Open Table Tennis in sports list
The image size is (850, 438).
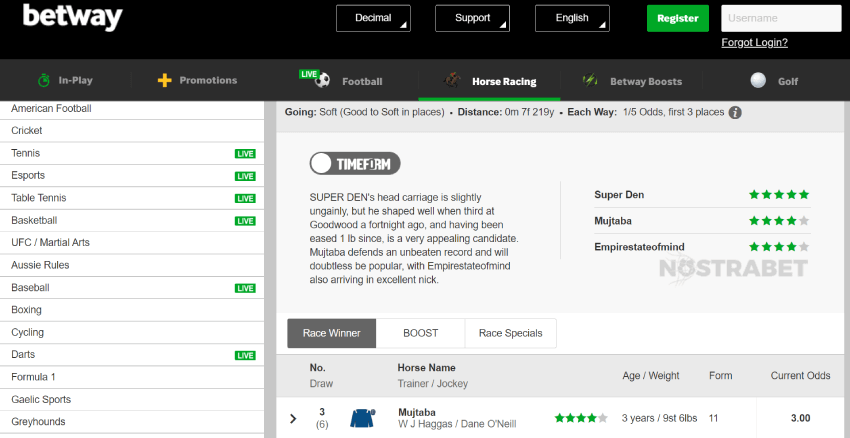132,198
